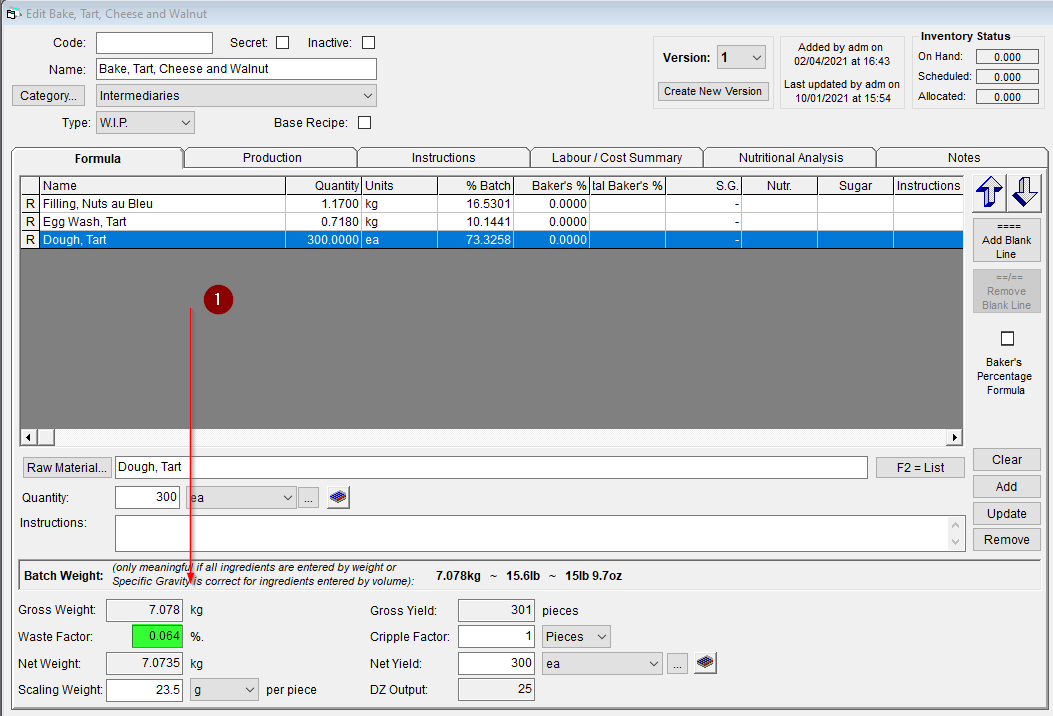Open the Type W.I.P. dropdown
Image resolution: width=1053 pixels, height=716 pixels.
[x=146, y=123]
